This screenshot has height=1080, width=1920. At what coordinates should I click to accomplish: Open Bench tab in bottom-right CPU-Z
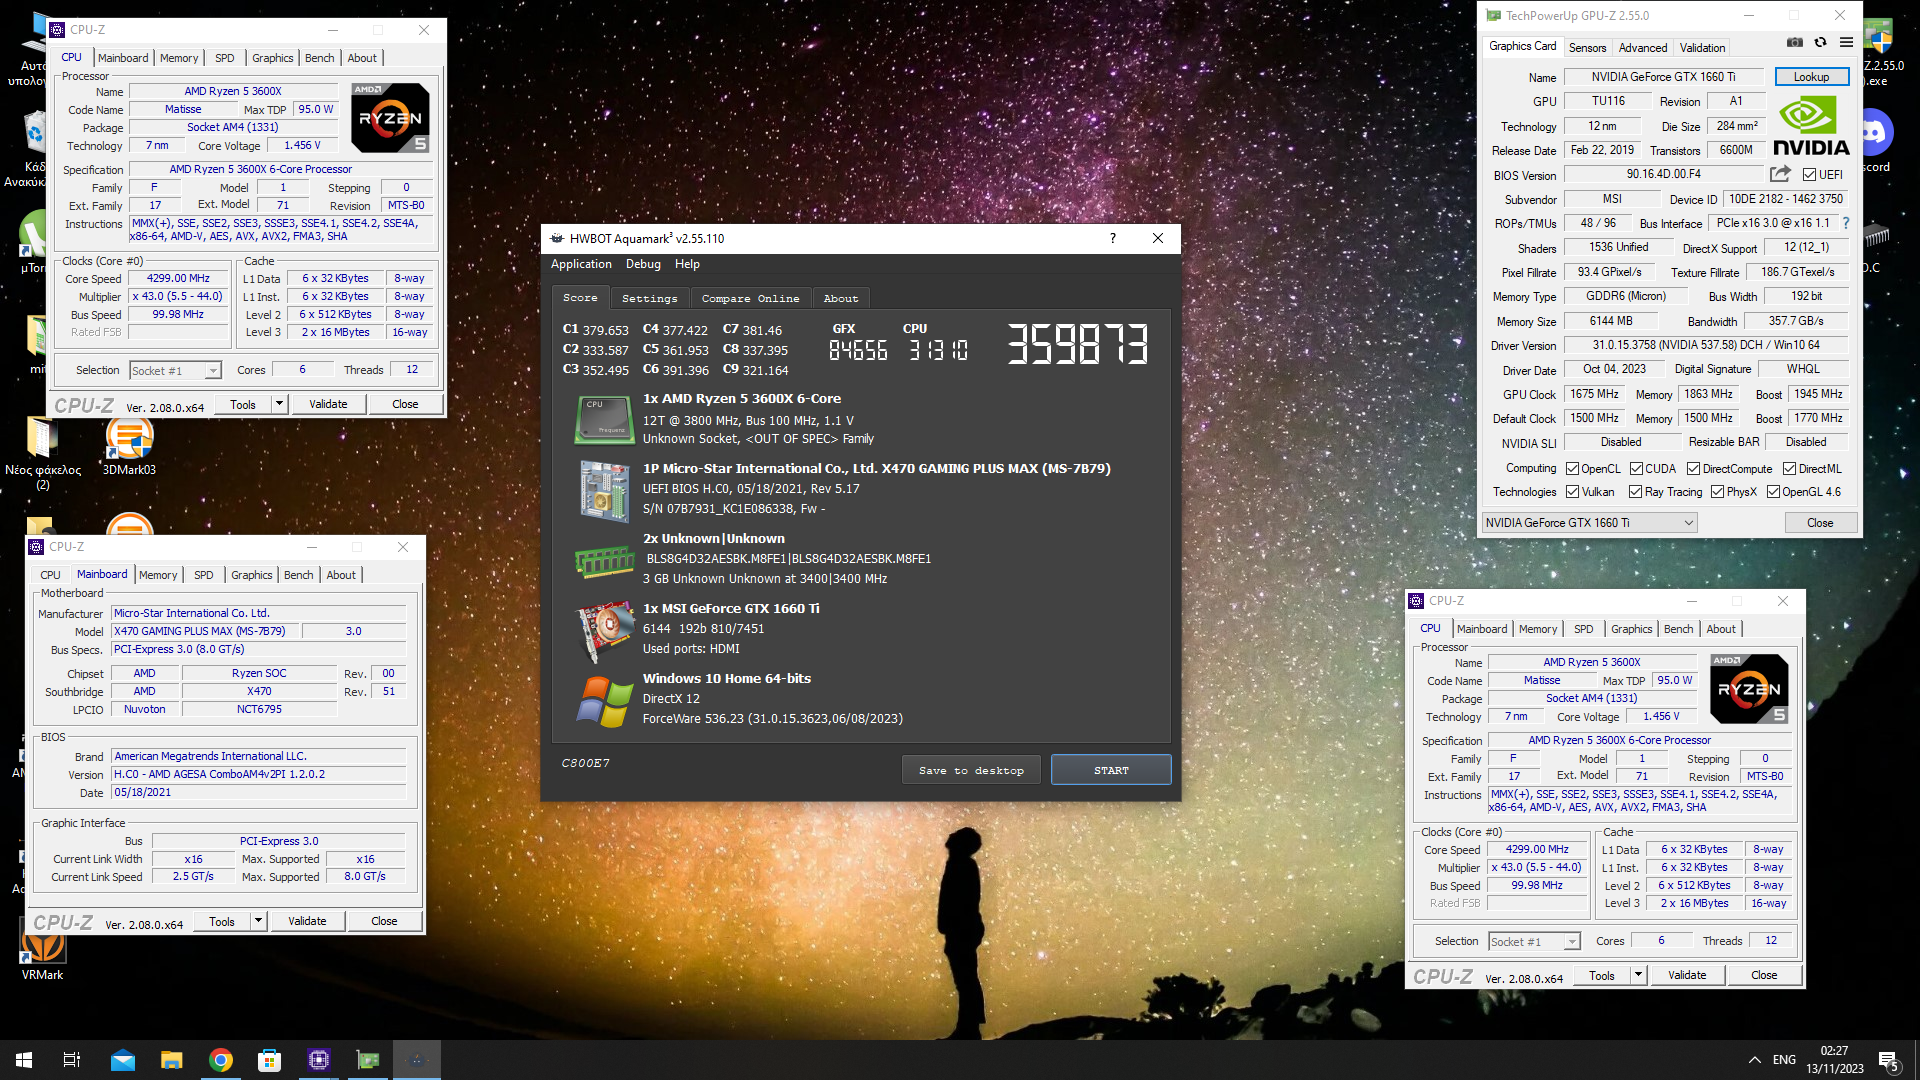pyautogui.click(x=1678, y=629)
